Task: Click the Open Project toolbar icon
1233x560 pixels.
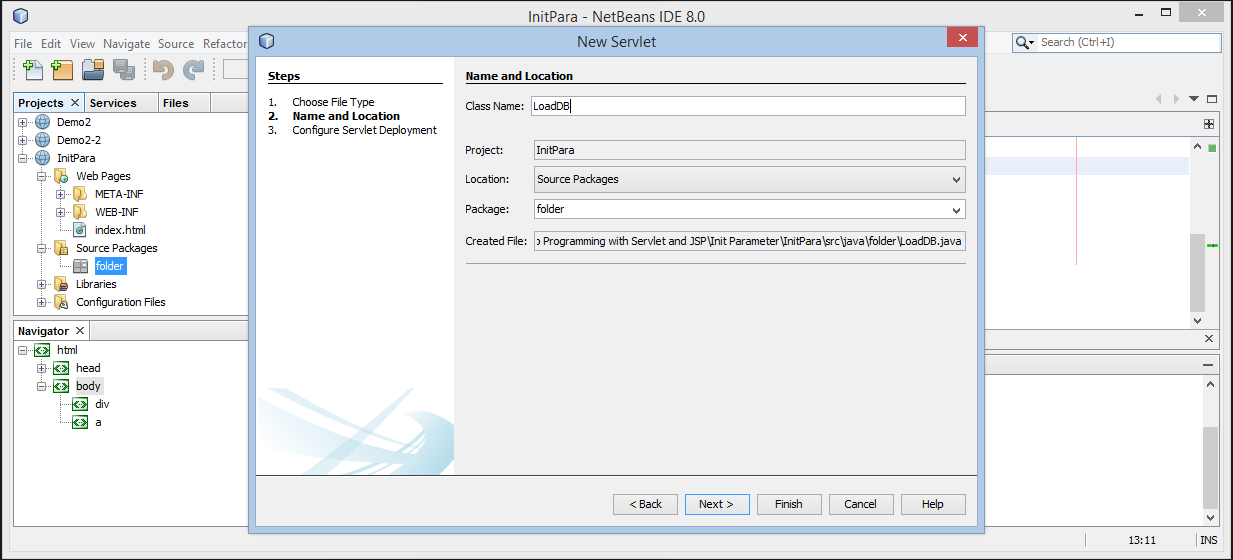Action: point(93,69)
